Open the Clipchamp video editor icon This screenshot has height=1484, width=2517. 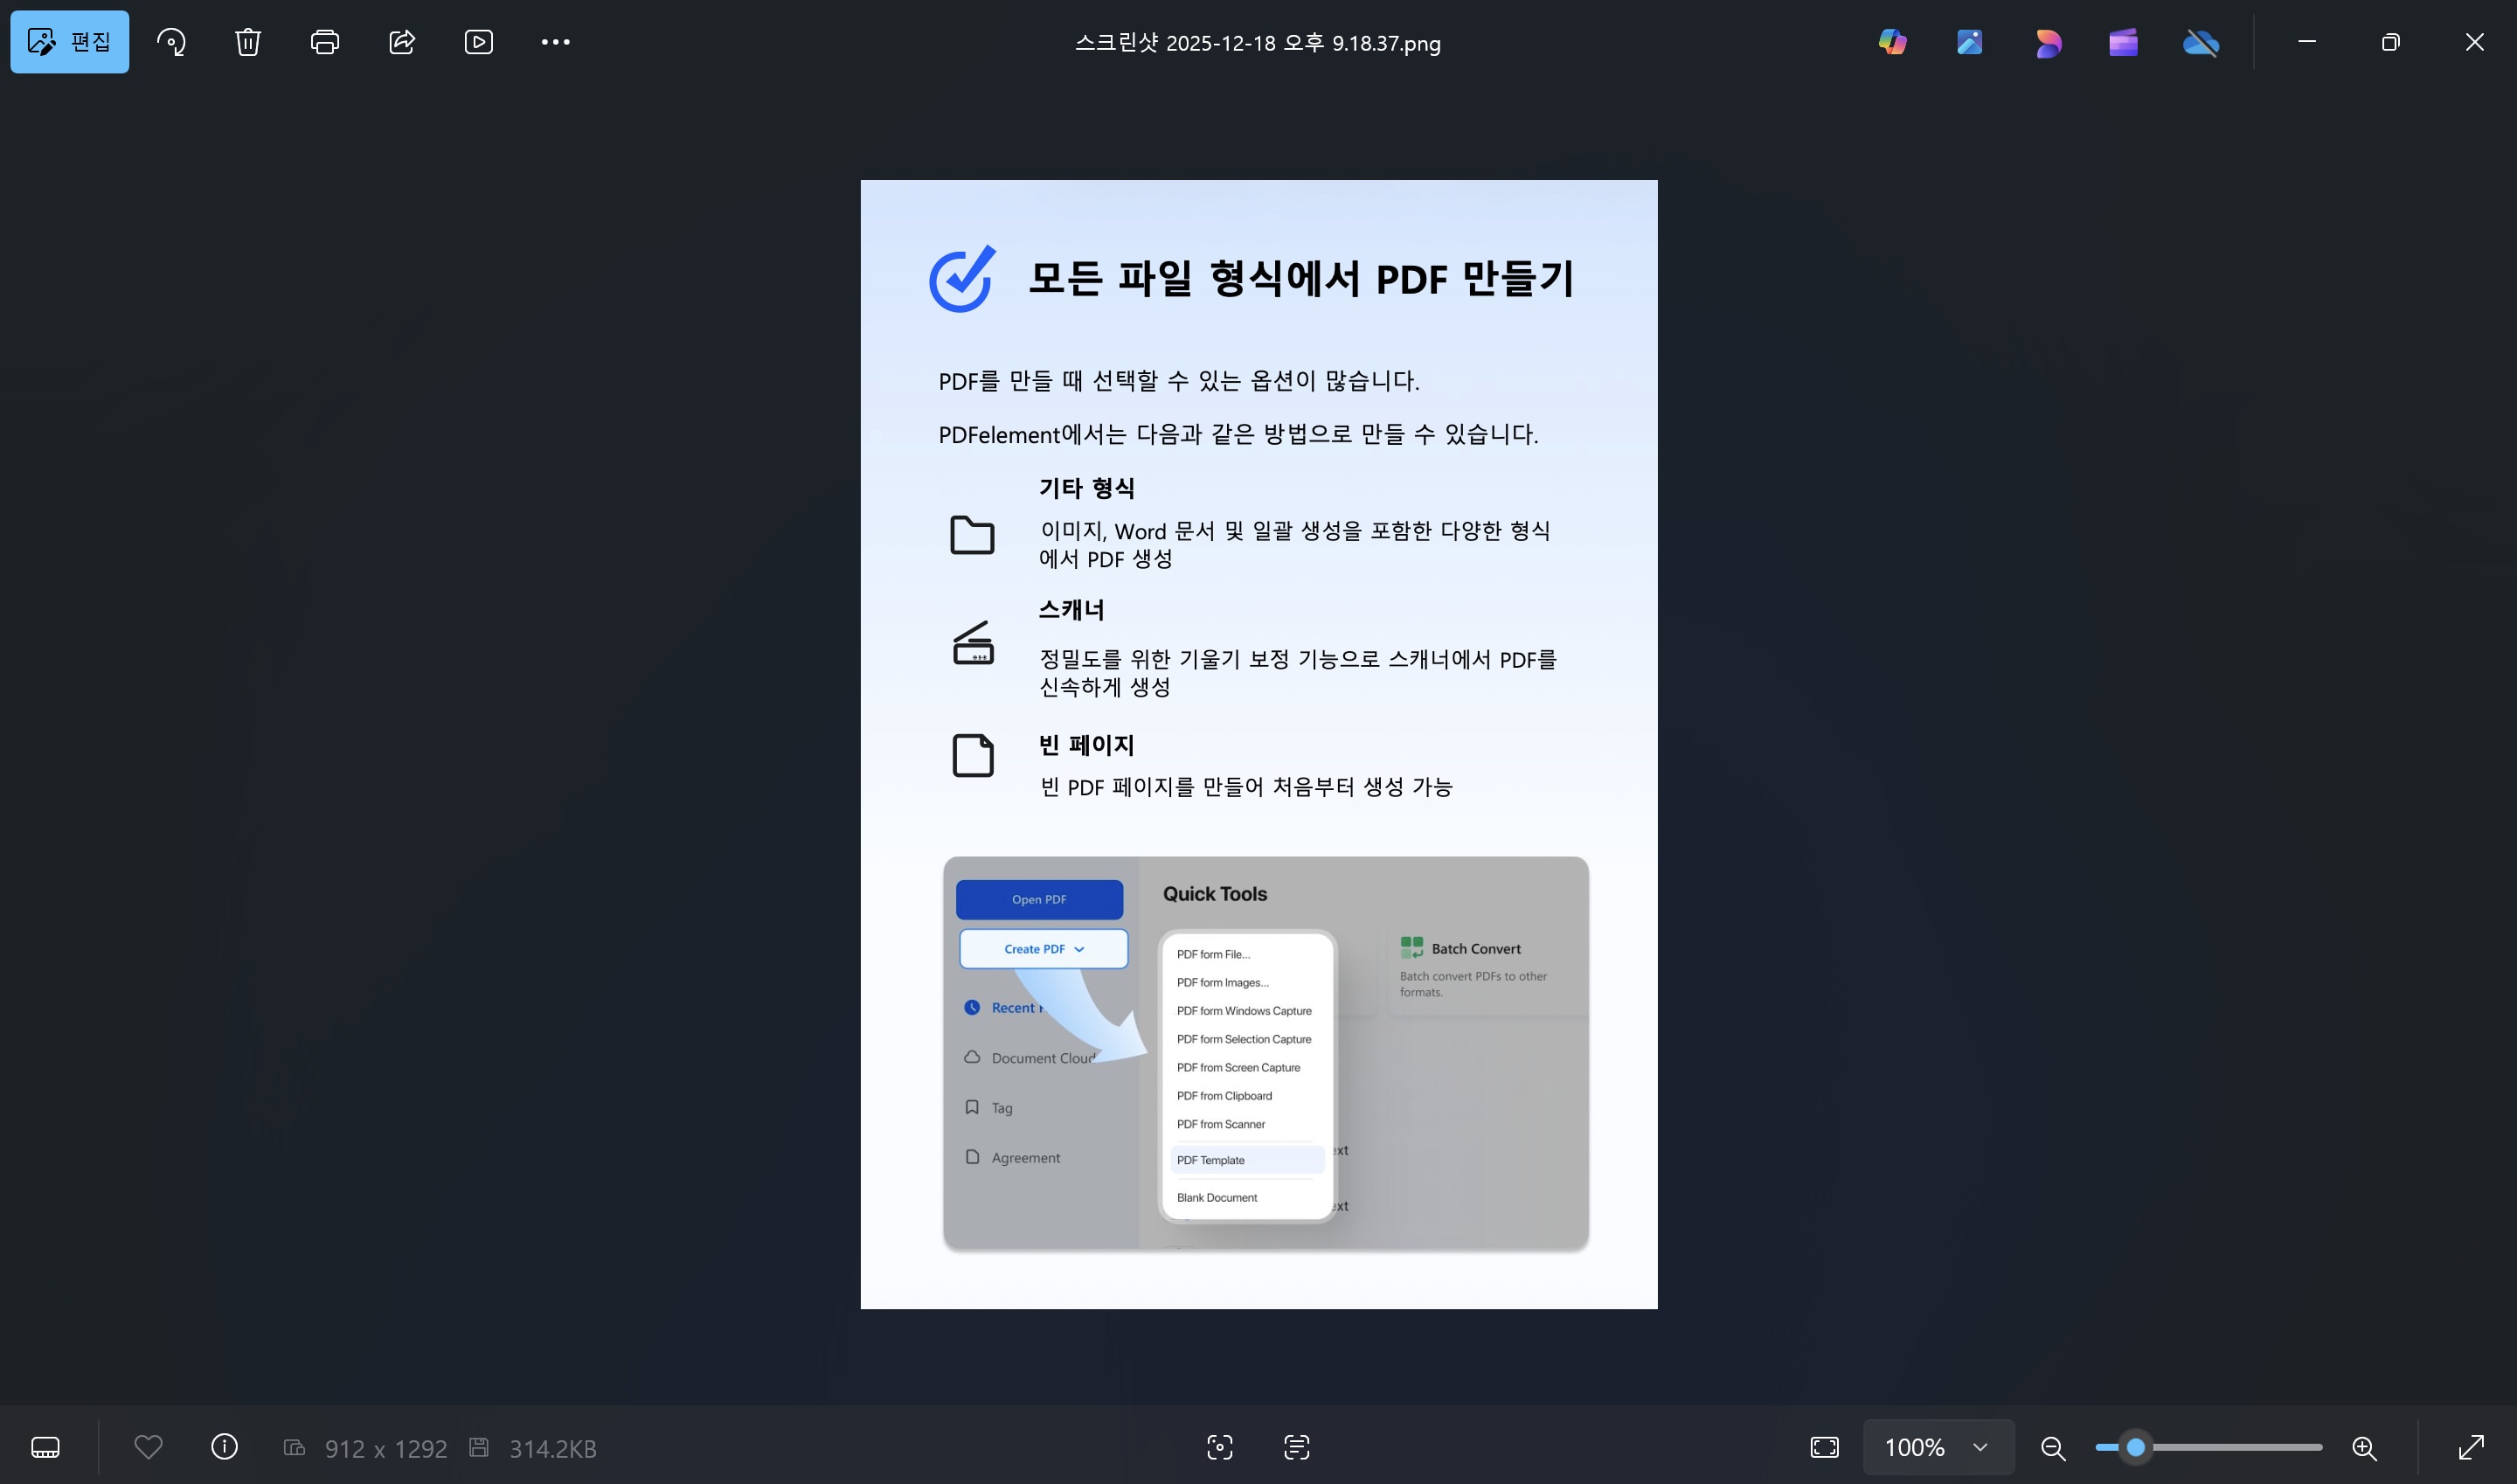[2123, 42]
